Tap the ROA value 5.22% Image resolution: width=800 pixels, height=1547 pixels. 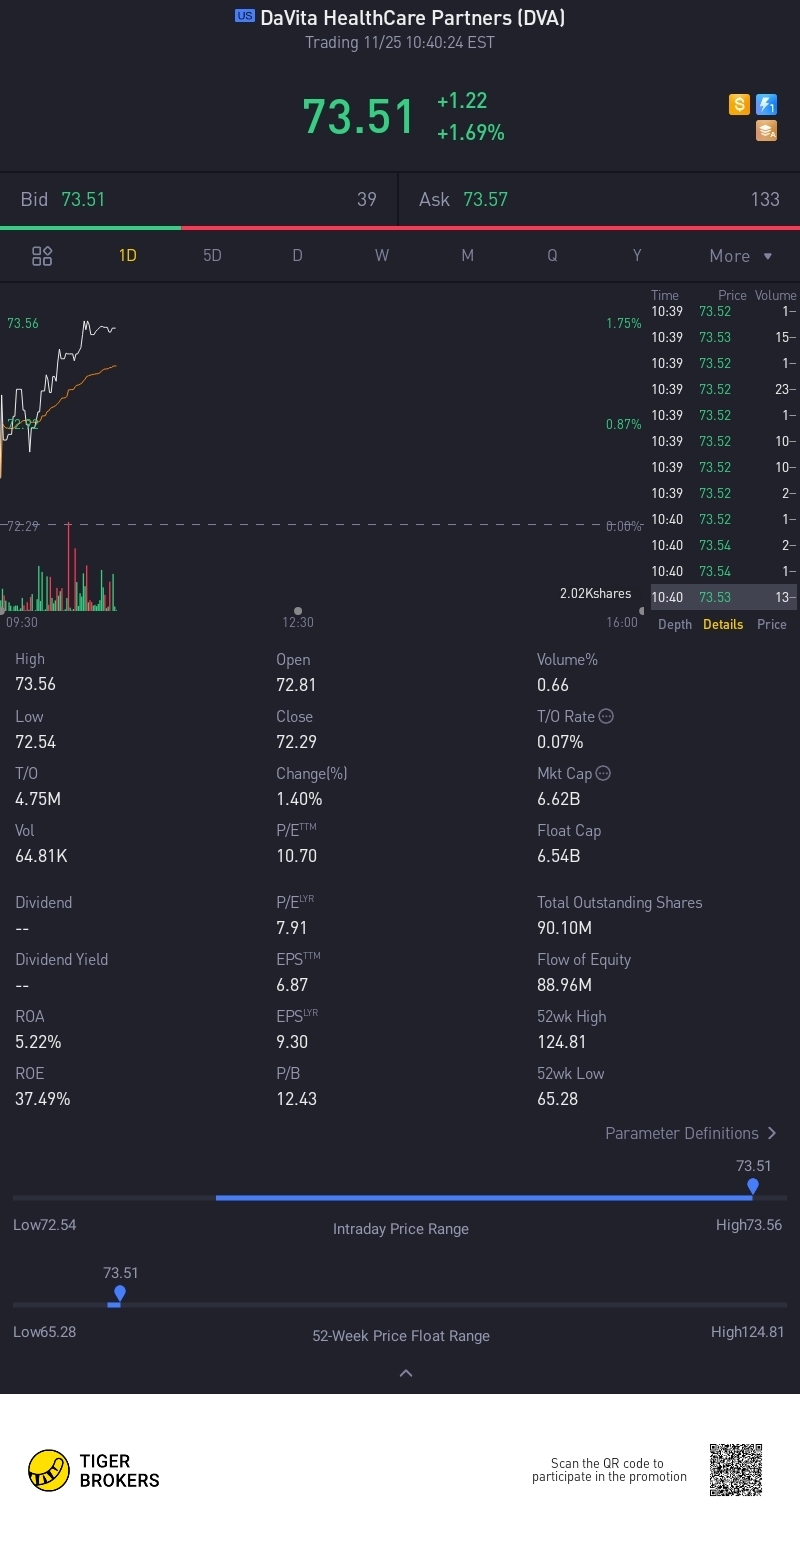click(x=38, y=1042)
